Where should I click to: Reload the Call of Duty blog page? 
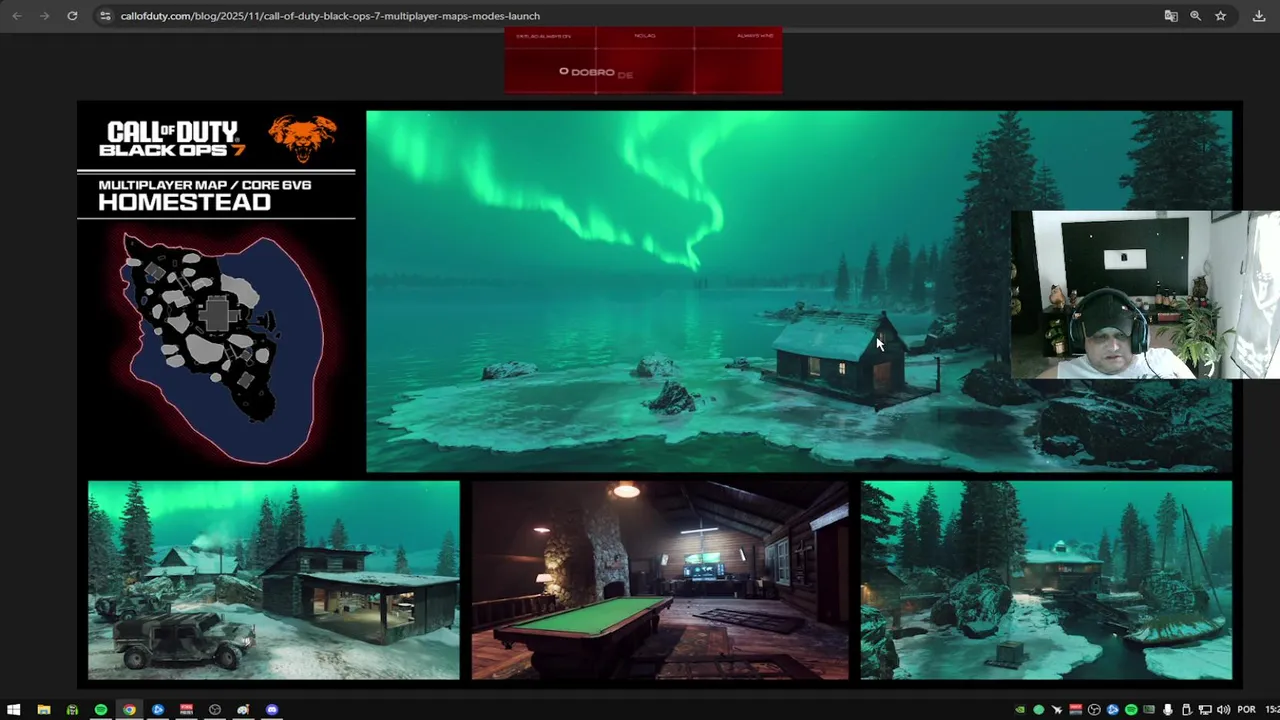pyautogui.click(x=72, y=16)
